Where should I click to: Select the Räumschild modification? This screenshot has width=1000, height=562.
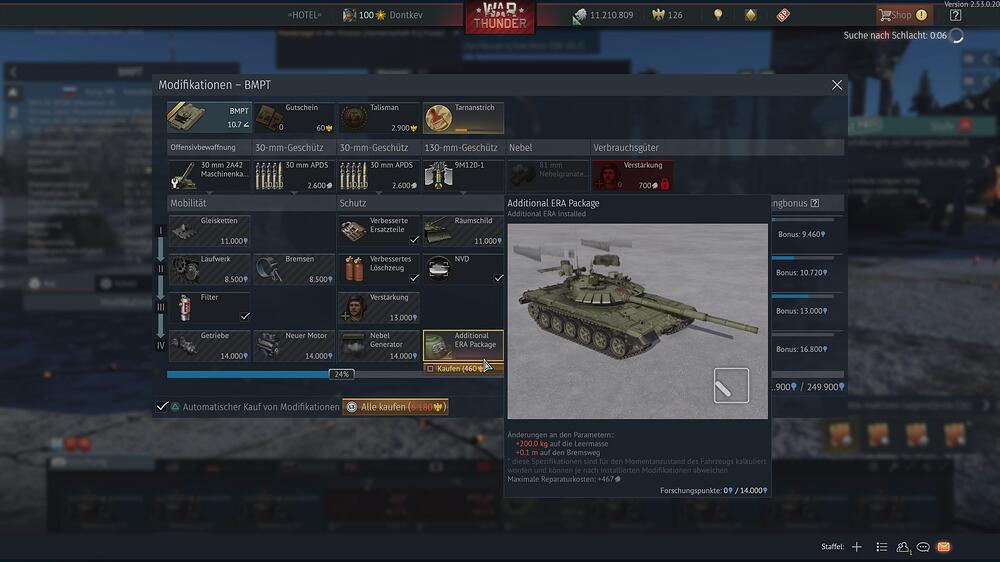click(x=463, y=231)
